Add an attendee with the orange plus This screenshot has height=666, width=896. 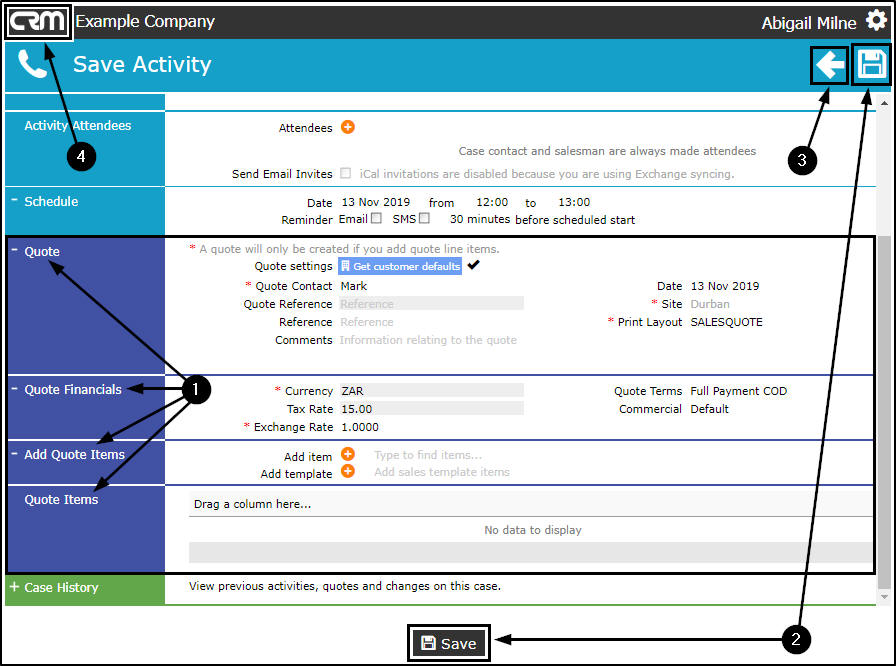[x=347, y=127]
